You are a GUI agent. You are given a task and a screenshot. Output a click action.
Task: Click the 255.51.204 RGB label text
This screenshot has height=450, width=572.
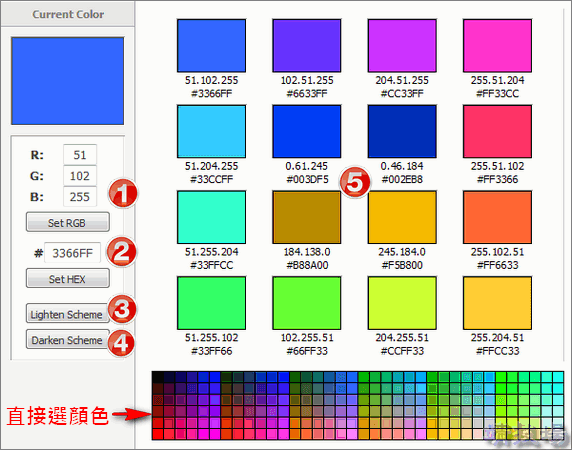point(497,80)
